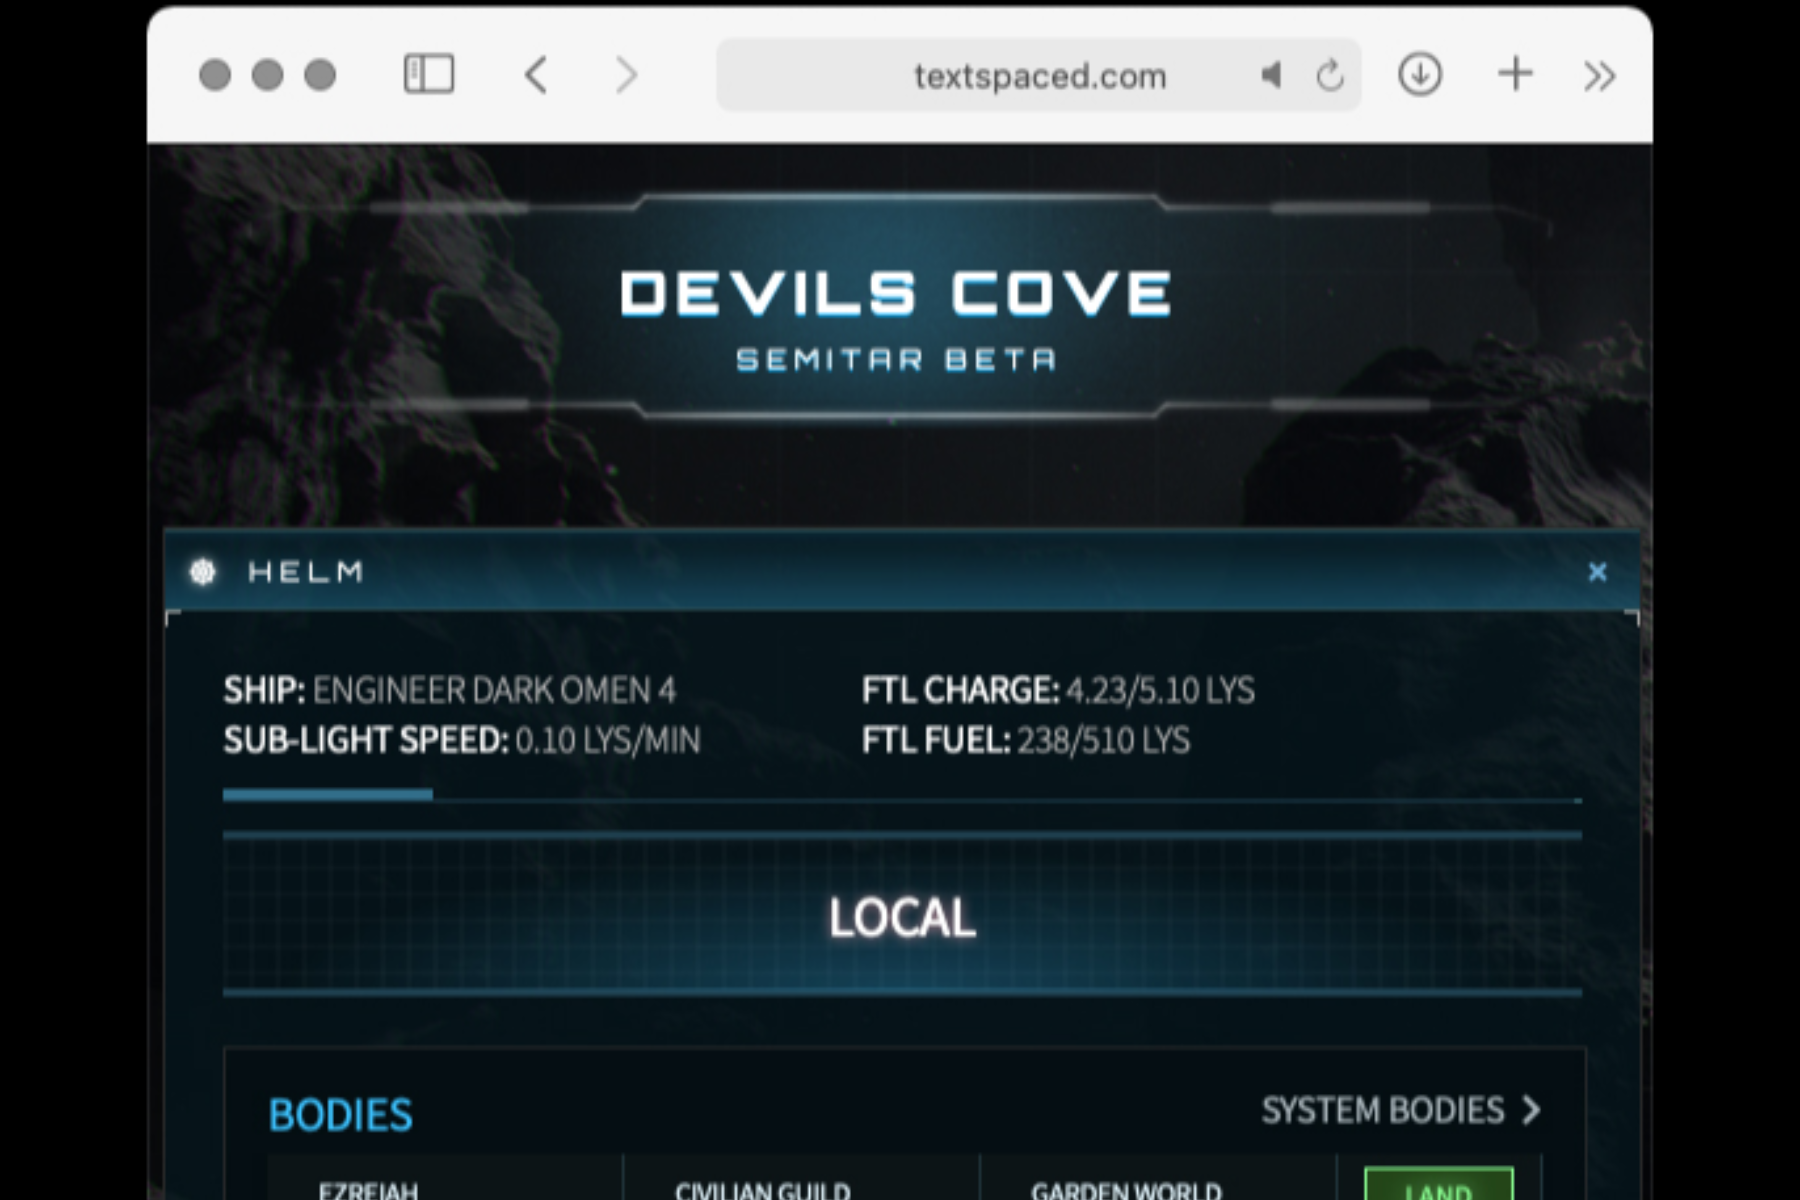Show the hidden toolbar items overflow
This screenshot has height=1200, width=1800.
[x=1599, y=75]
